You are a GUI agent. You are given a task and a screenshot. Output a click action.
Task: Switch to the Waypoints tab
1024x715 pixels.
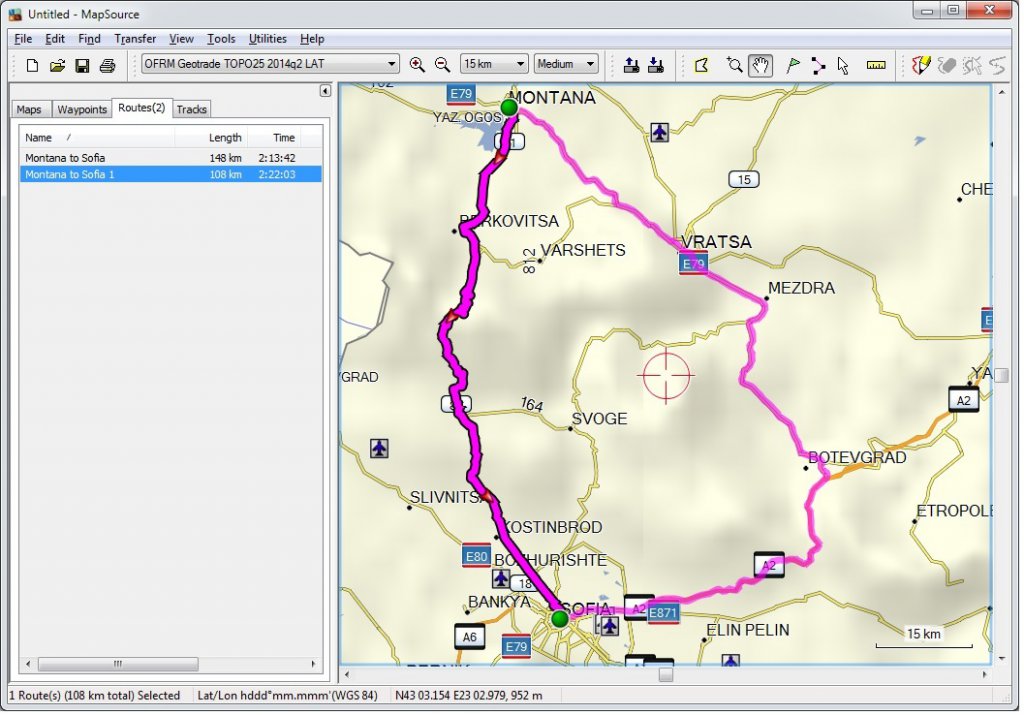tap(82, 109)
